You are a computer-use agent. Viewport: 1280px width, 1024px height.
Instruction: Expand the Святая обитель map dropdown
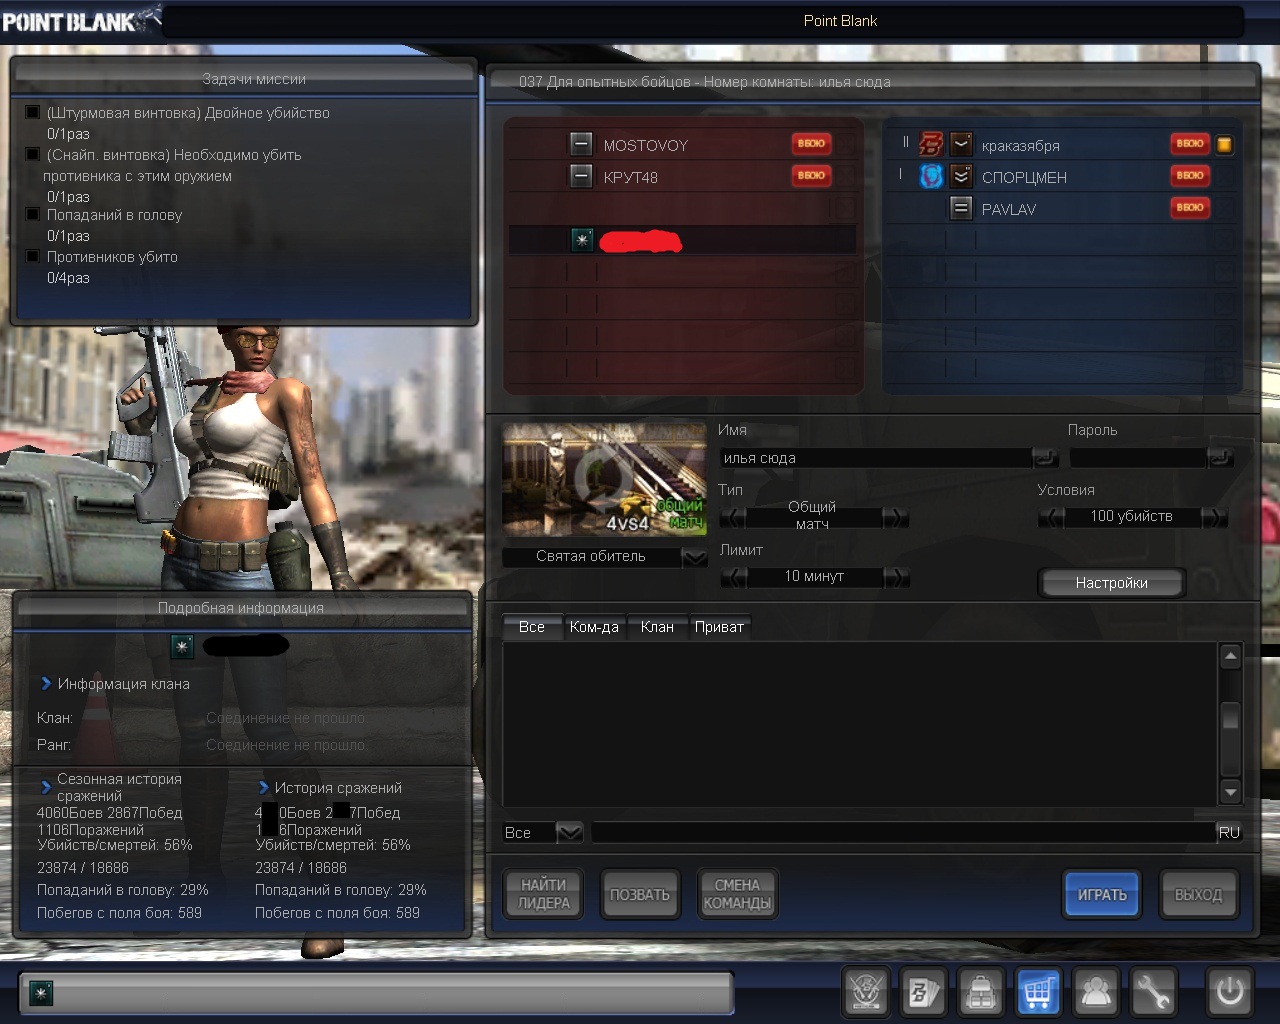(694, 557)
